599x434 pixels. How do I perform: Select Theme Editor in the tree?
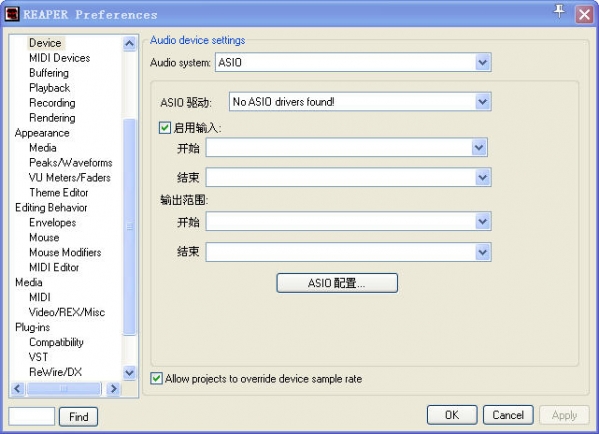coord(59,193)
